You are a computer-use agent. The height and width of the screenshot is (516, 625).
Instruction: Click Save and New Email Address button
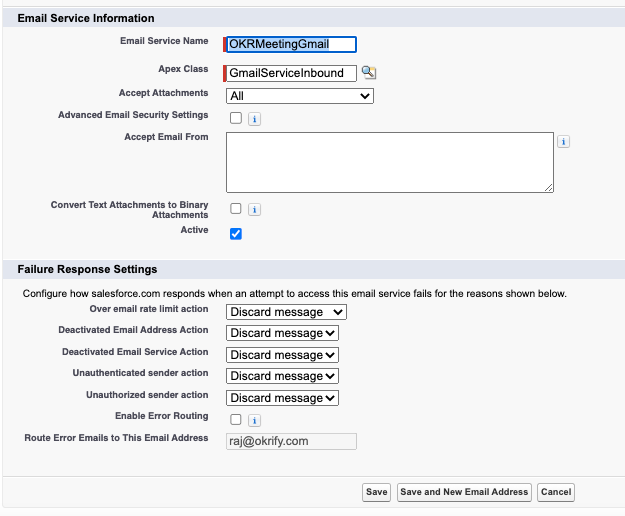click(464, 492)
